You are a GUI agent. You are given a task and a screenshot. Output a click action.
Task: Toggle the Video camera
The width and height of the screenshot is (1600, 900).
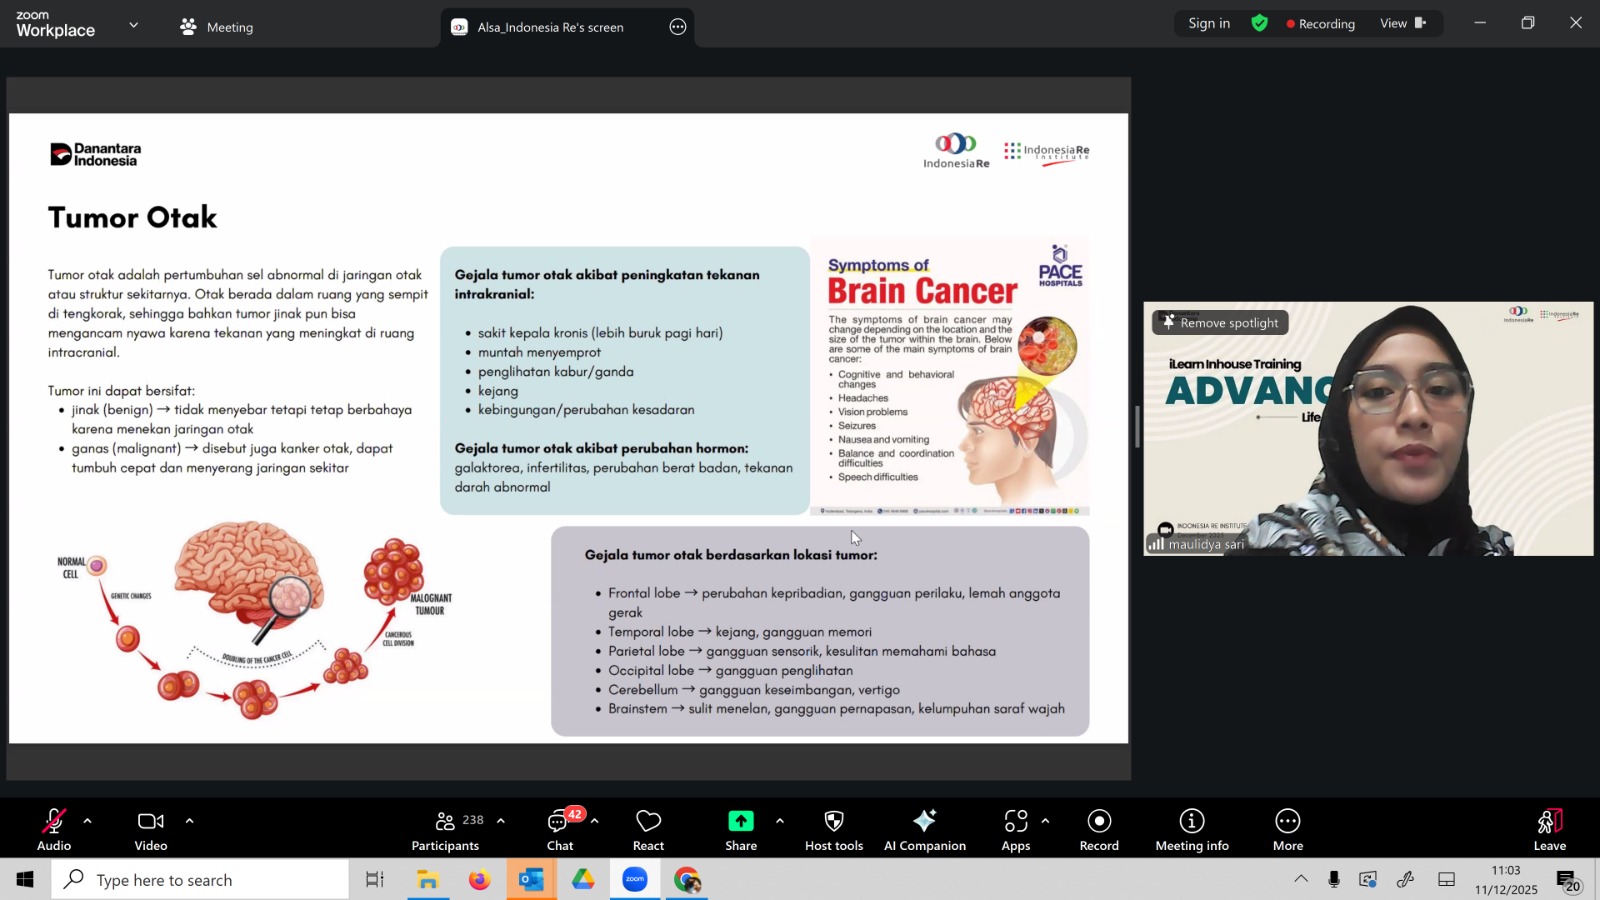pyautogui.click(x=151, y=829)
